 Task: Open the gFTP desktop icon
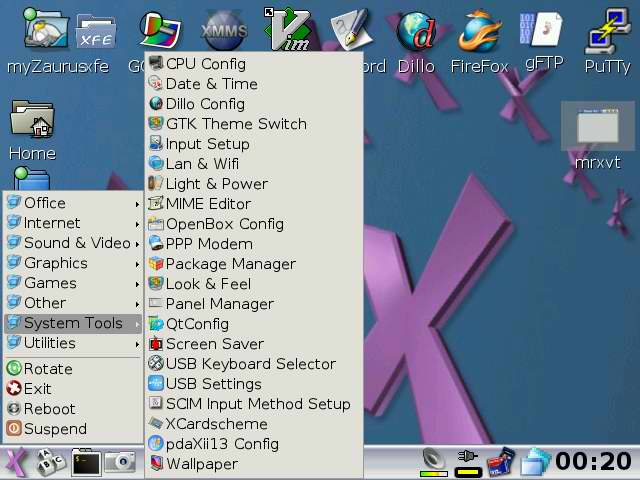(x=541, y=36)
